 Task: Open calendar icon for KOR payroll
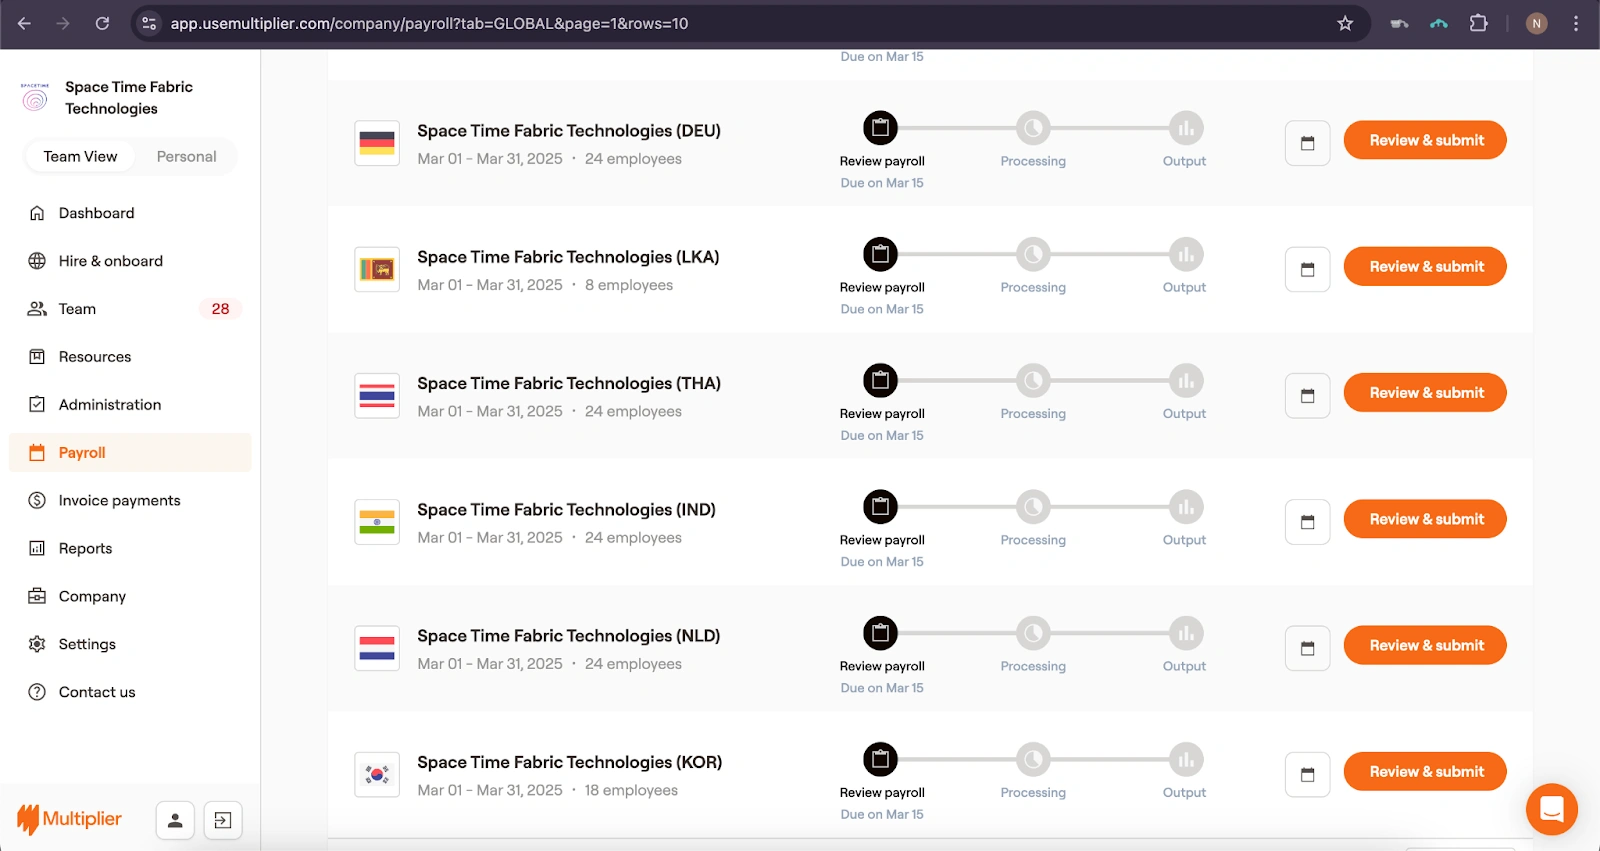1307,775
